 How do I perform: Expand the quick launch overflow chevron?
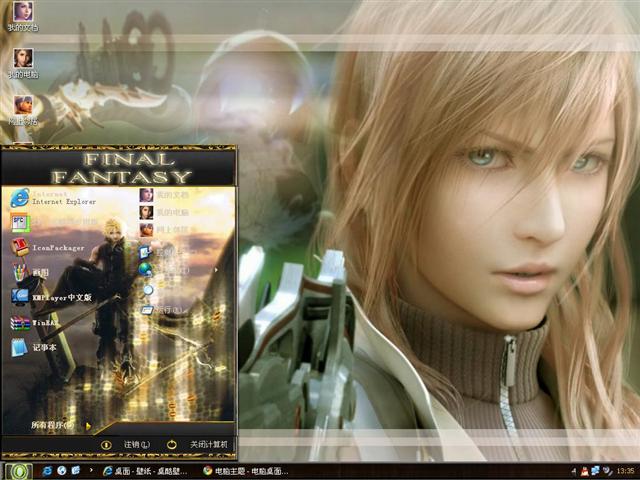(91, 470)
